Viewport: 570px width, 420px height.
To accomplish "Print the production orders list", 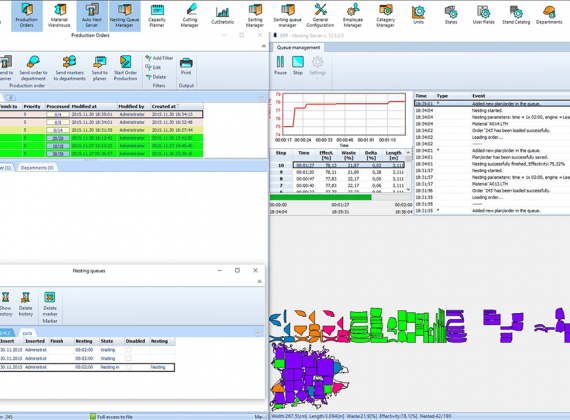I will coord(186,66).
